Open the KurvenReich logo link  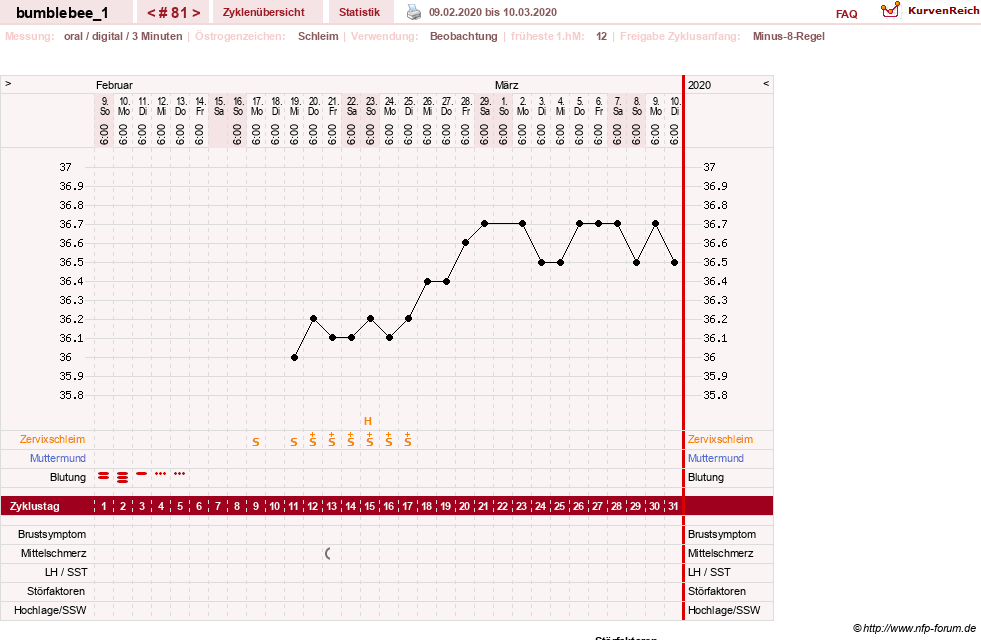pos(930,11)
